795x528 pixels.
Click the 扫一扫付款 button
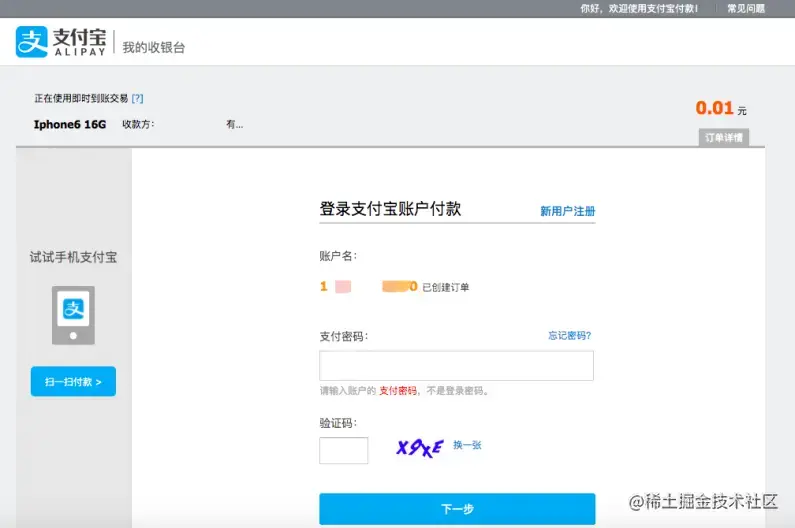click(x=74, y=381)
